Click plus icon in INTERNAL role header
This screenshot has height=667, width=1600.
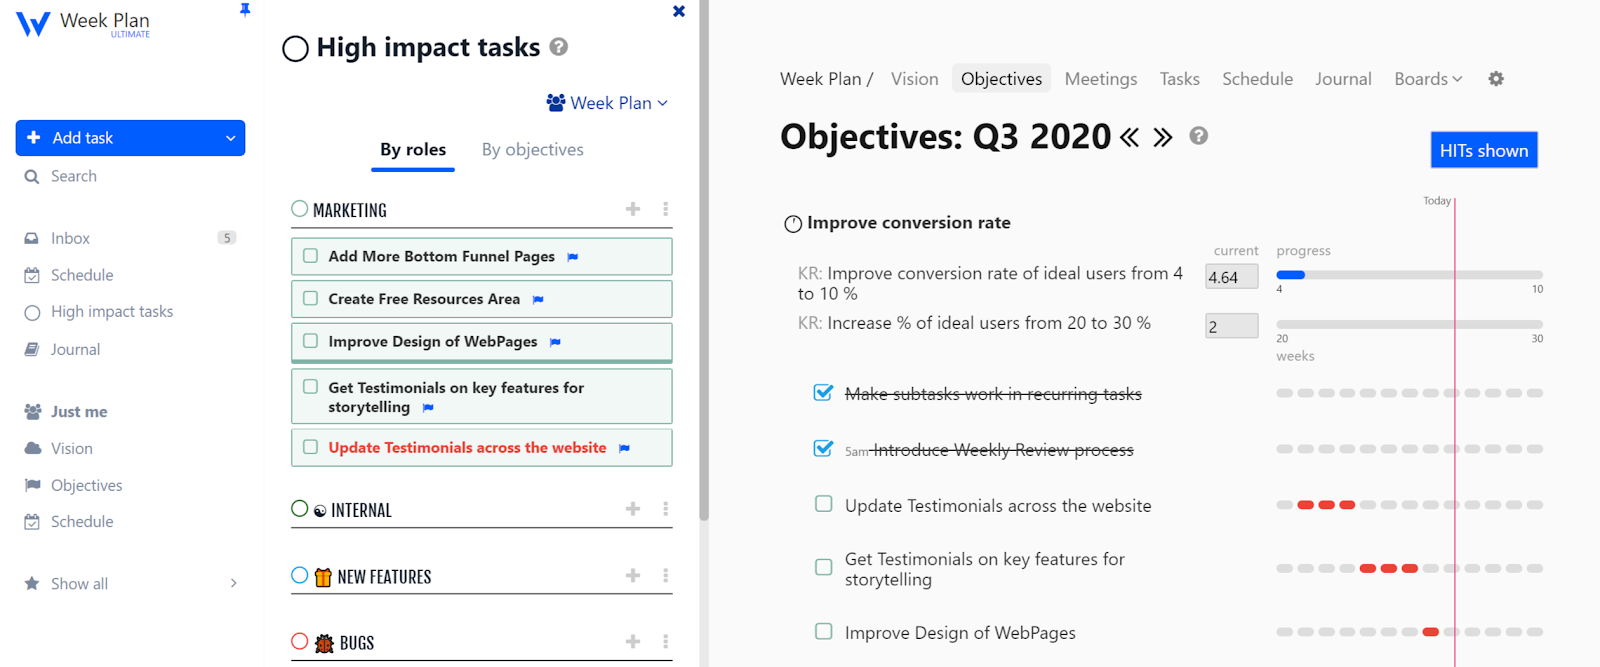[633, 509]
